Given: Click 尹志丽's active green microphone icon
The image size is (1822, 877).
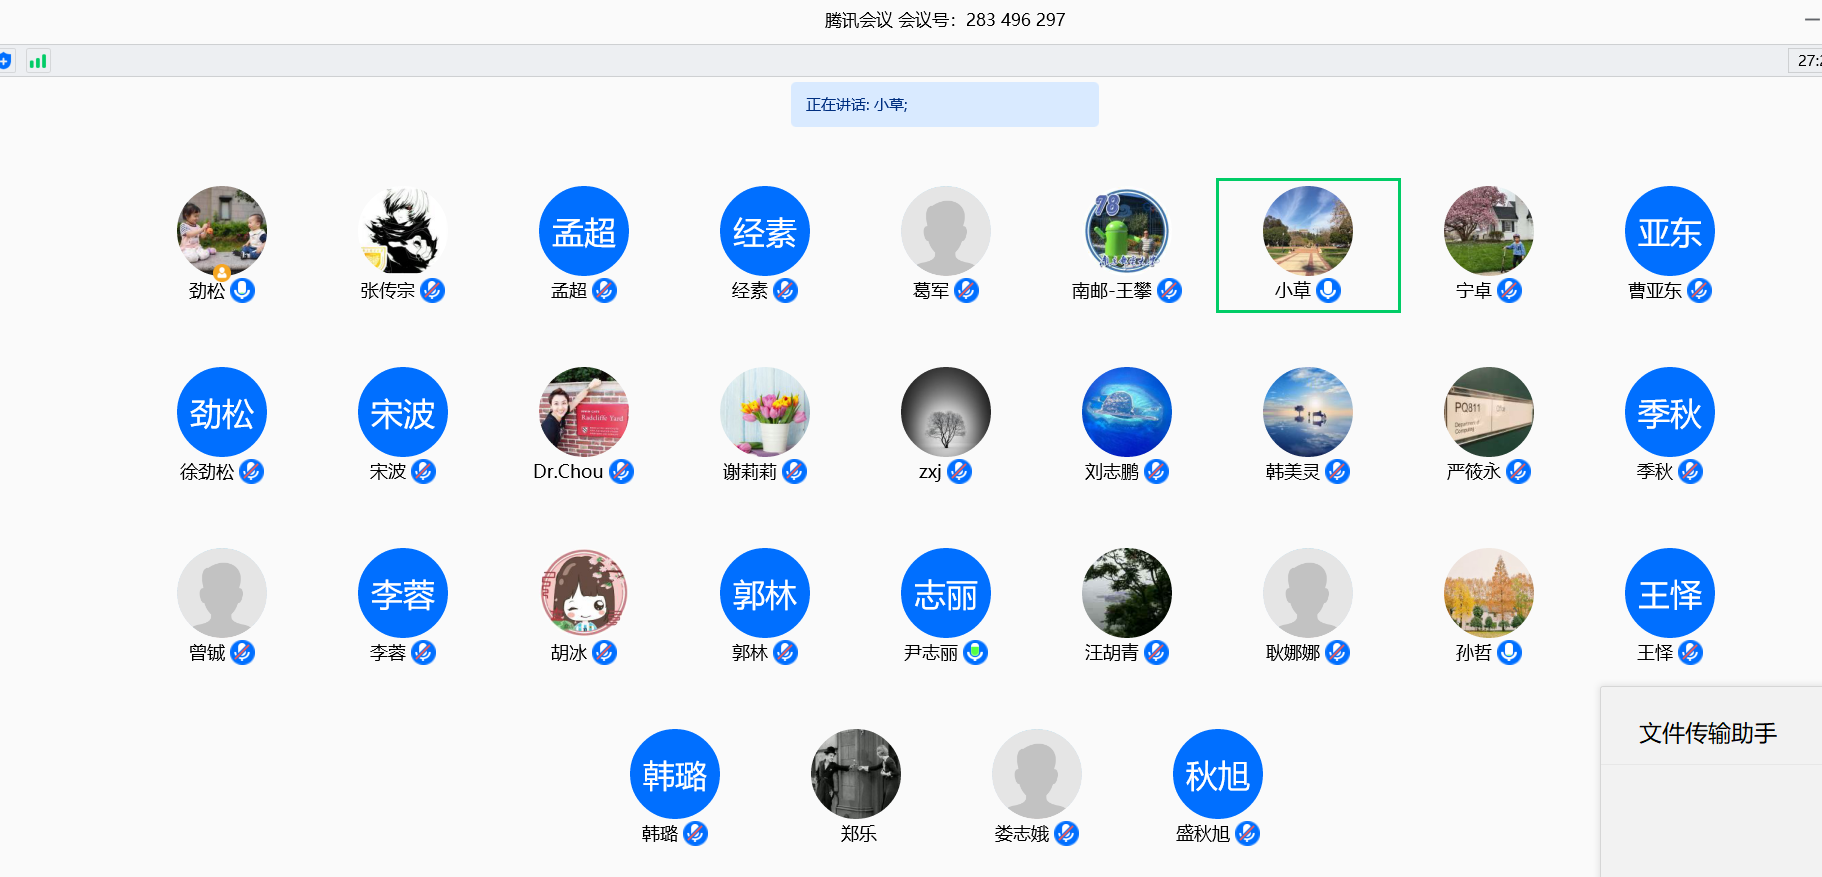Looking at the screenshot, I should coord(975,652).
